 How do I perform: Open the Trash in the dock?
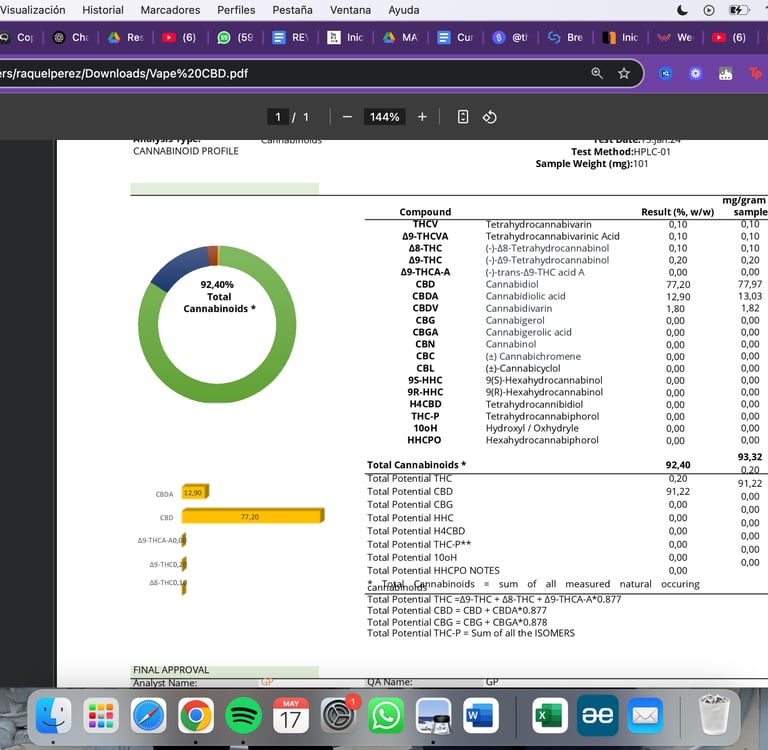pos(714,715)
